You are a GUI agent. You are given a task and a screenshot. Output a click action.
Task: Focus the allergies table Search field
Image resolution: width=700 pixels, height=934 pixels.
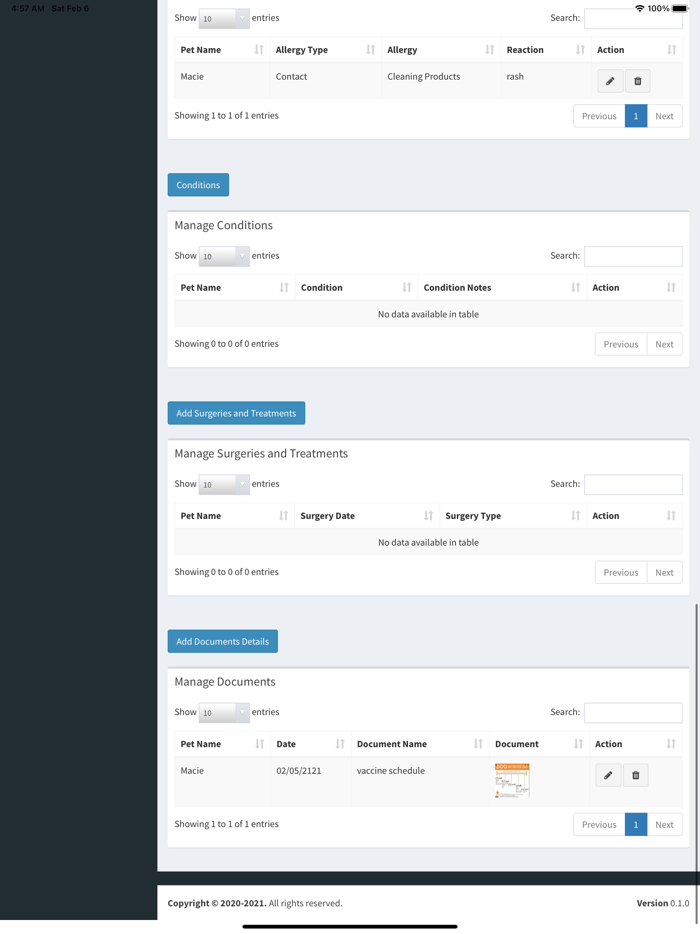click(x=633, y=18)
